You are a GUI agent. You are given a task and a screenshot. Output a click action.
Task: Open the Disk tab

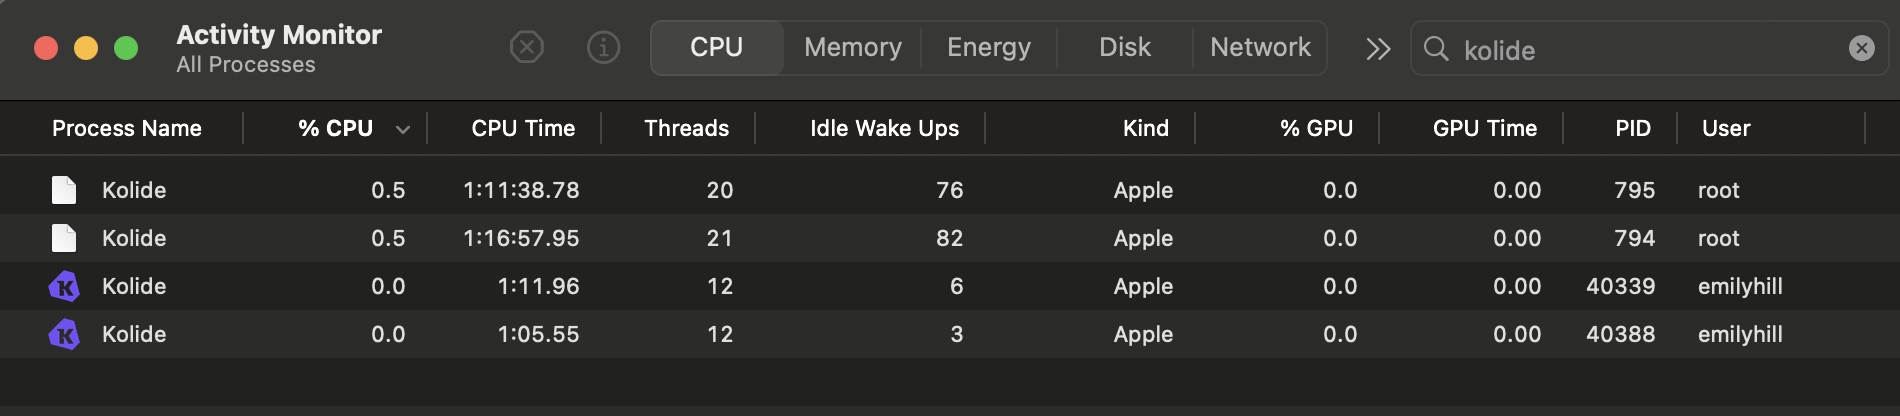click(1125, 48)
